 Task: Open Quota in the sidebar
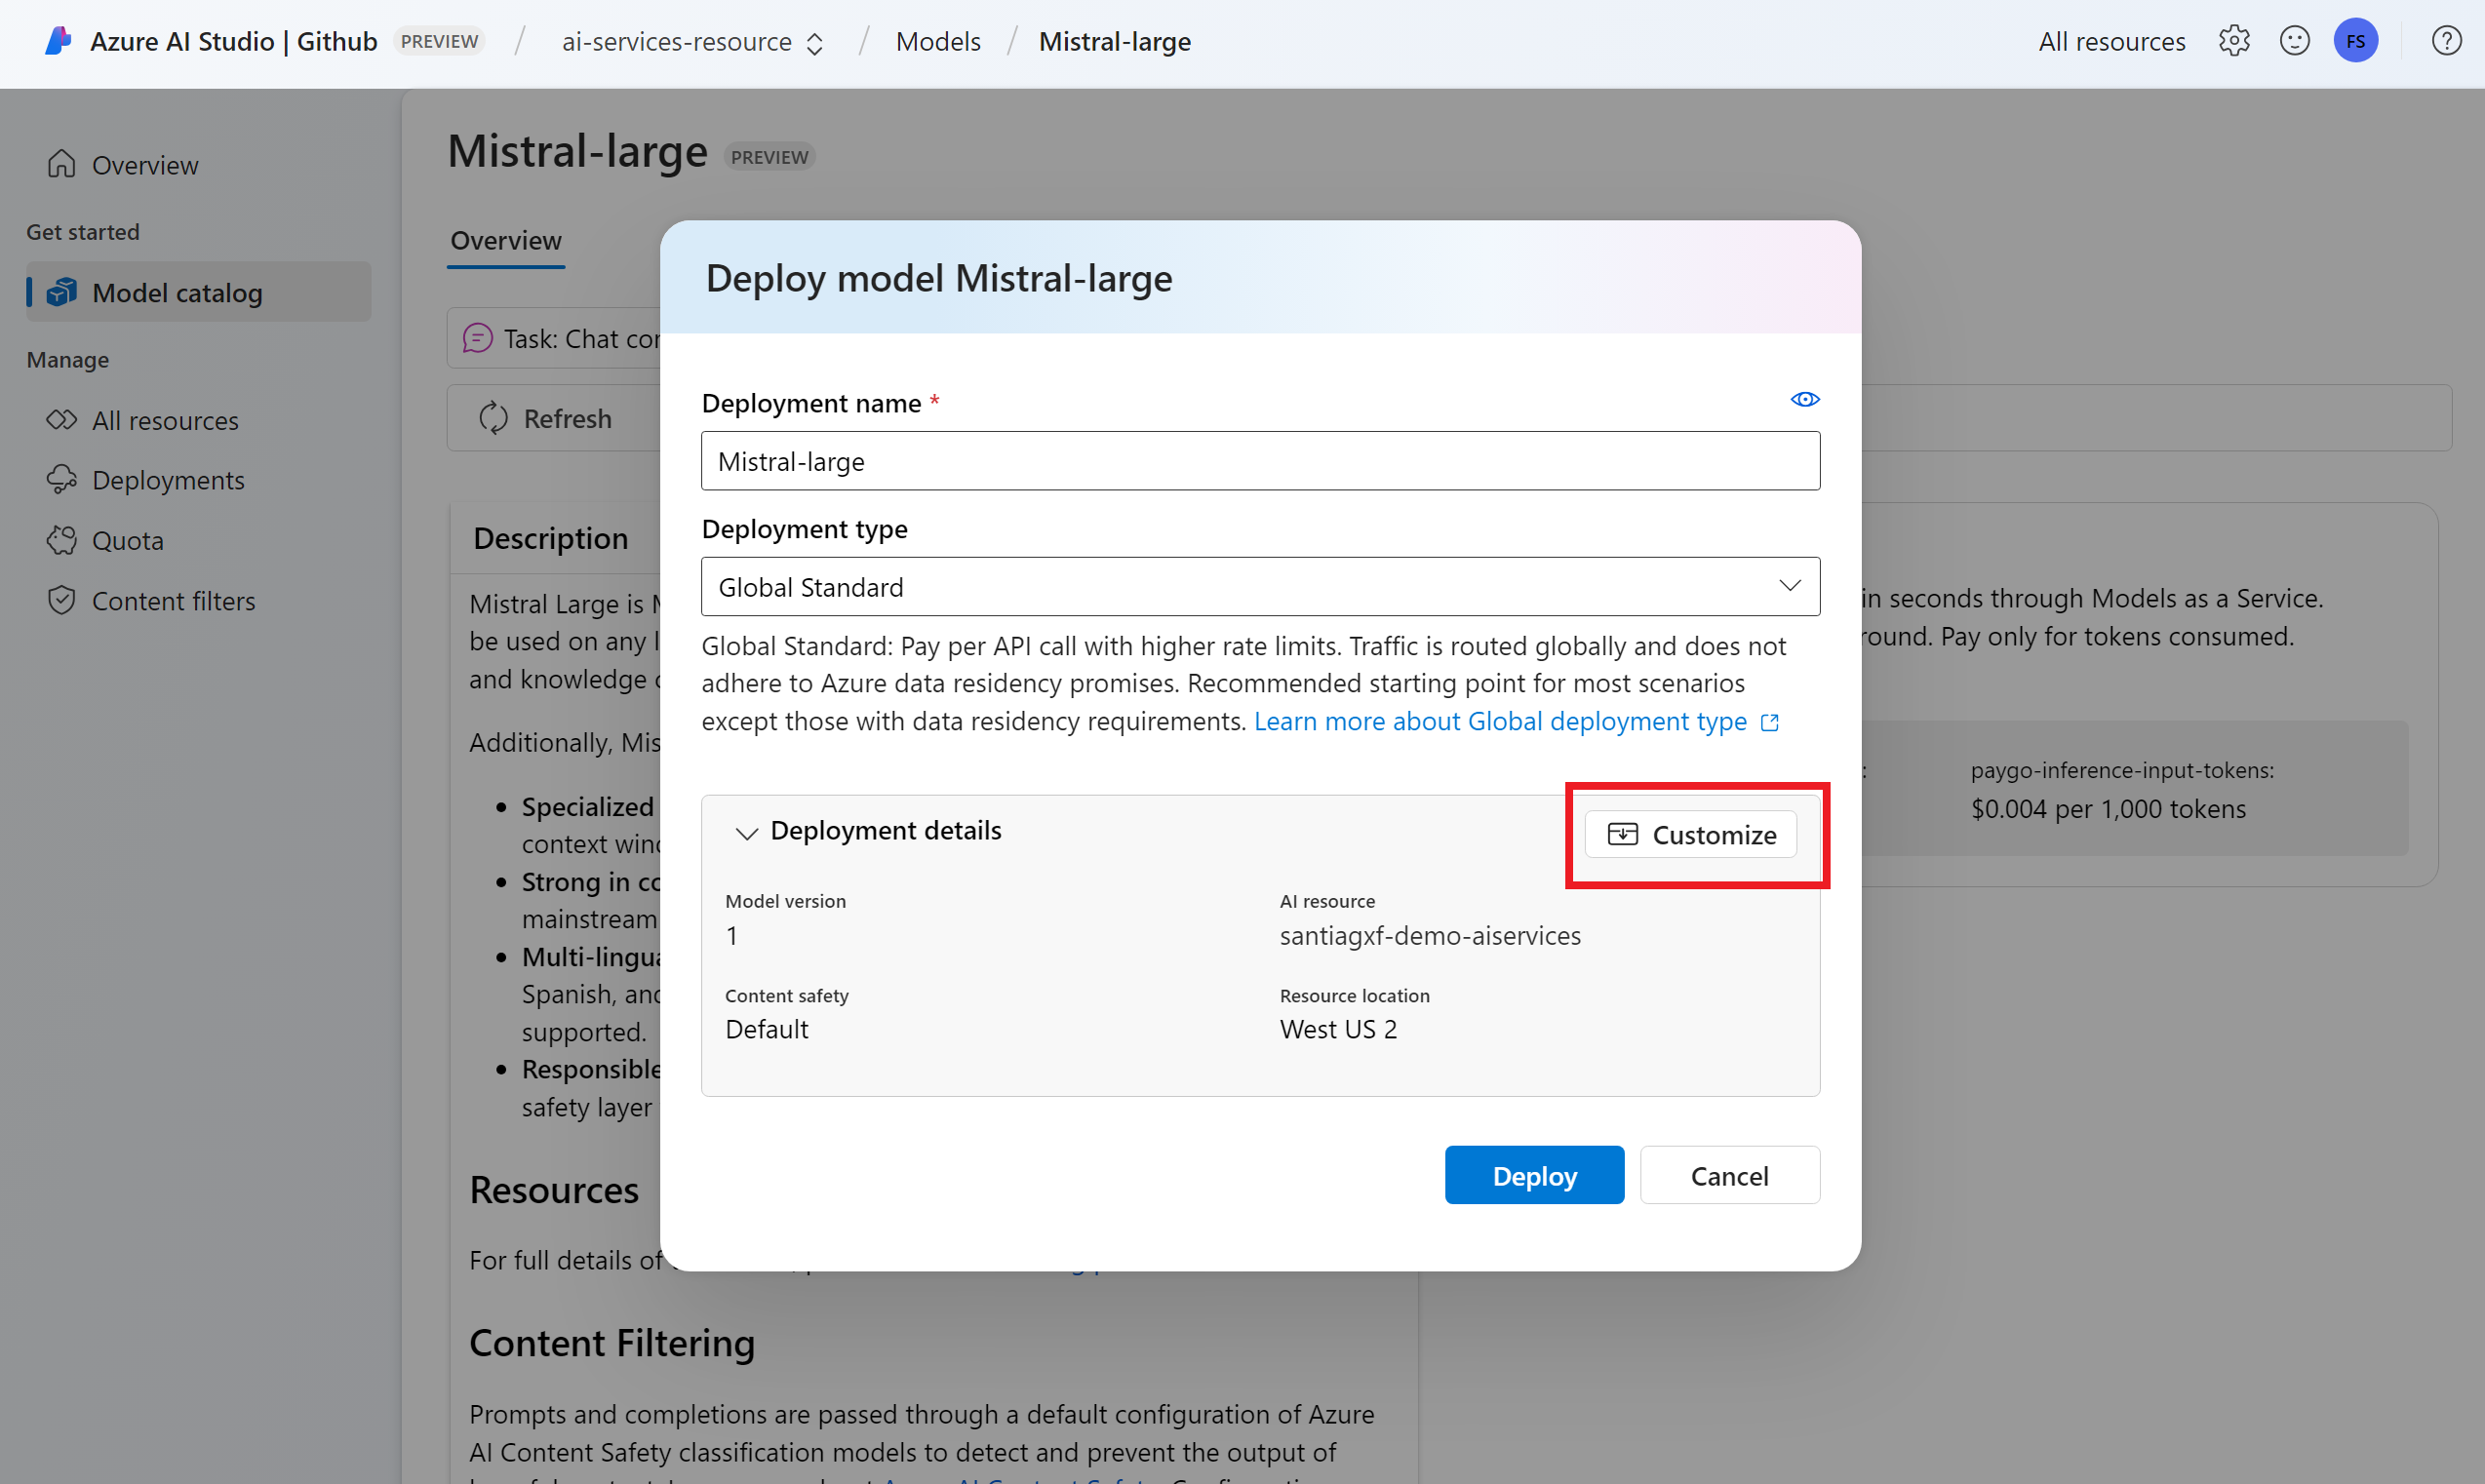point(127,541)
